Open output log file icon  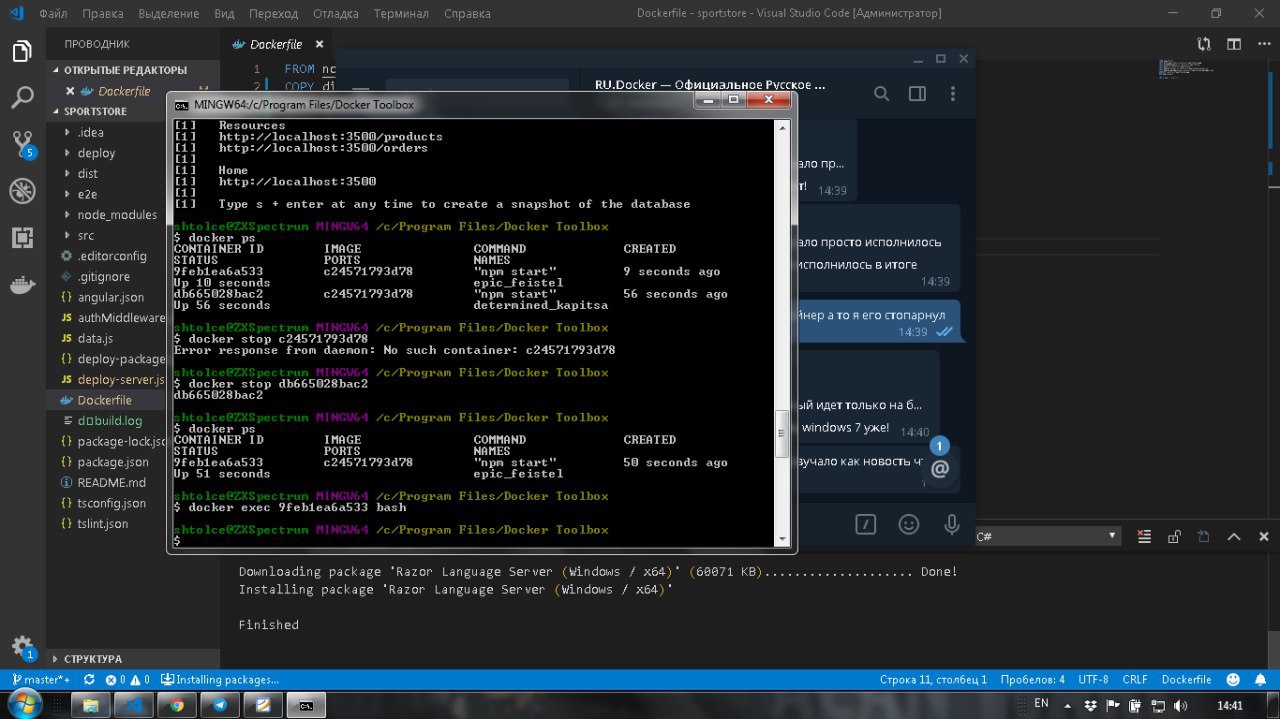(1204, 537)
